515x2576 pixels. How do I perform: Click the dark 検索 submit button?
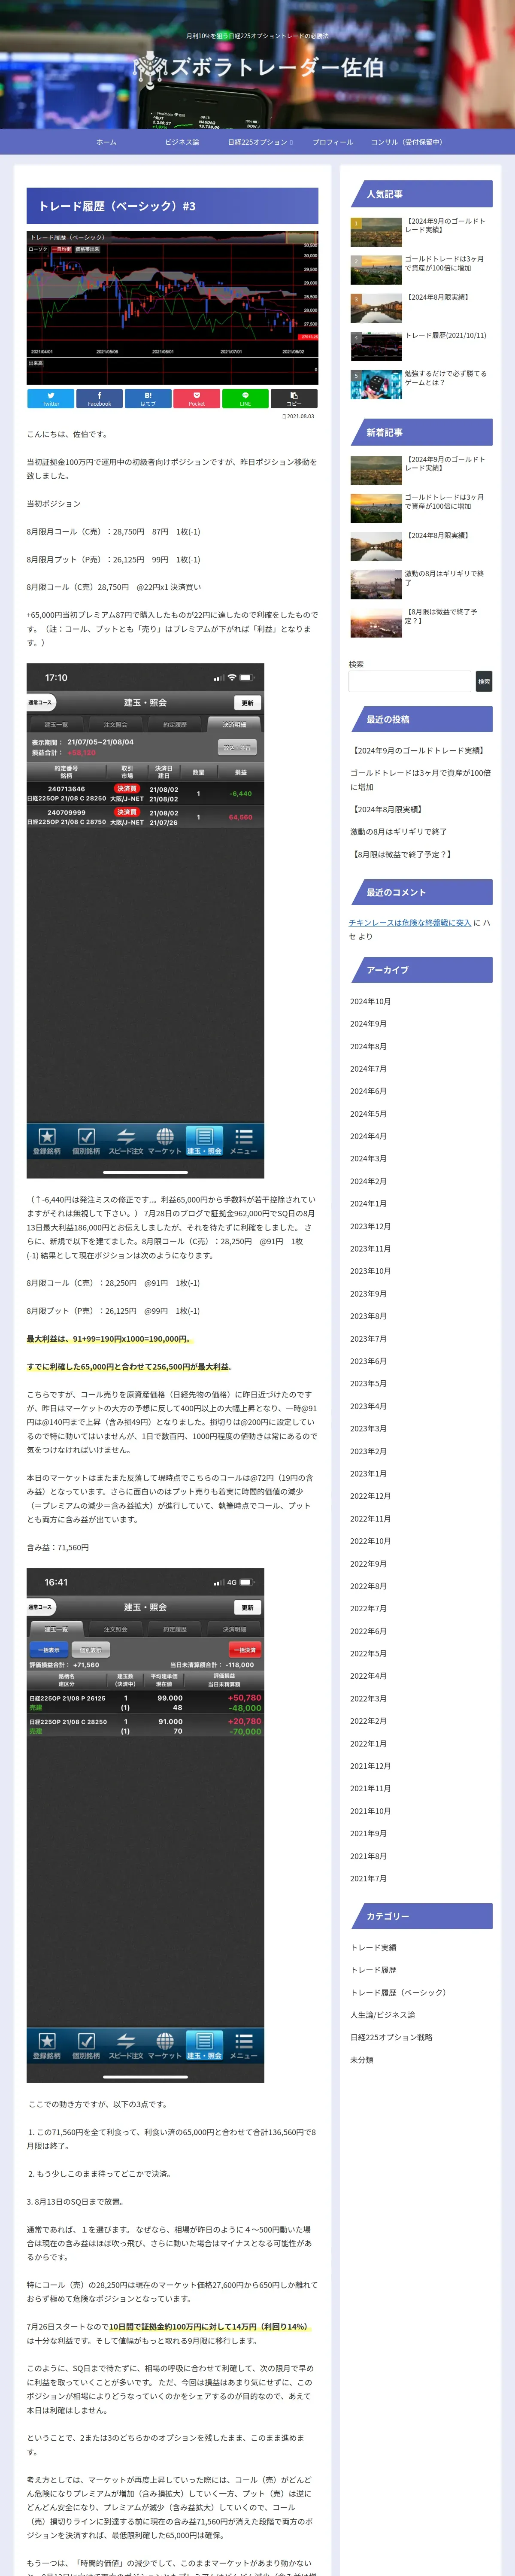pos(484,681)
